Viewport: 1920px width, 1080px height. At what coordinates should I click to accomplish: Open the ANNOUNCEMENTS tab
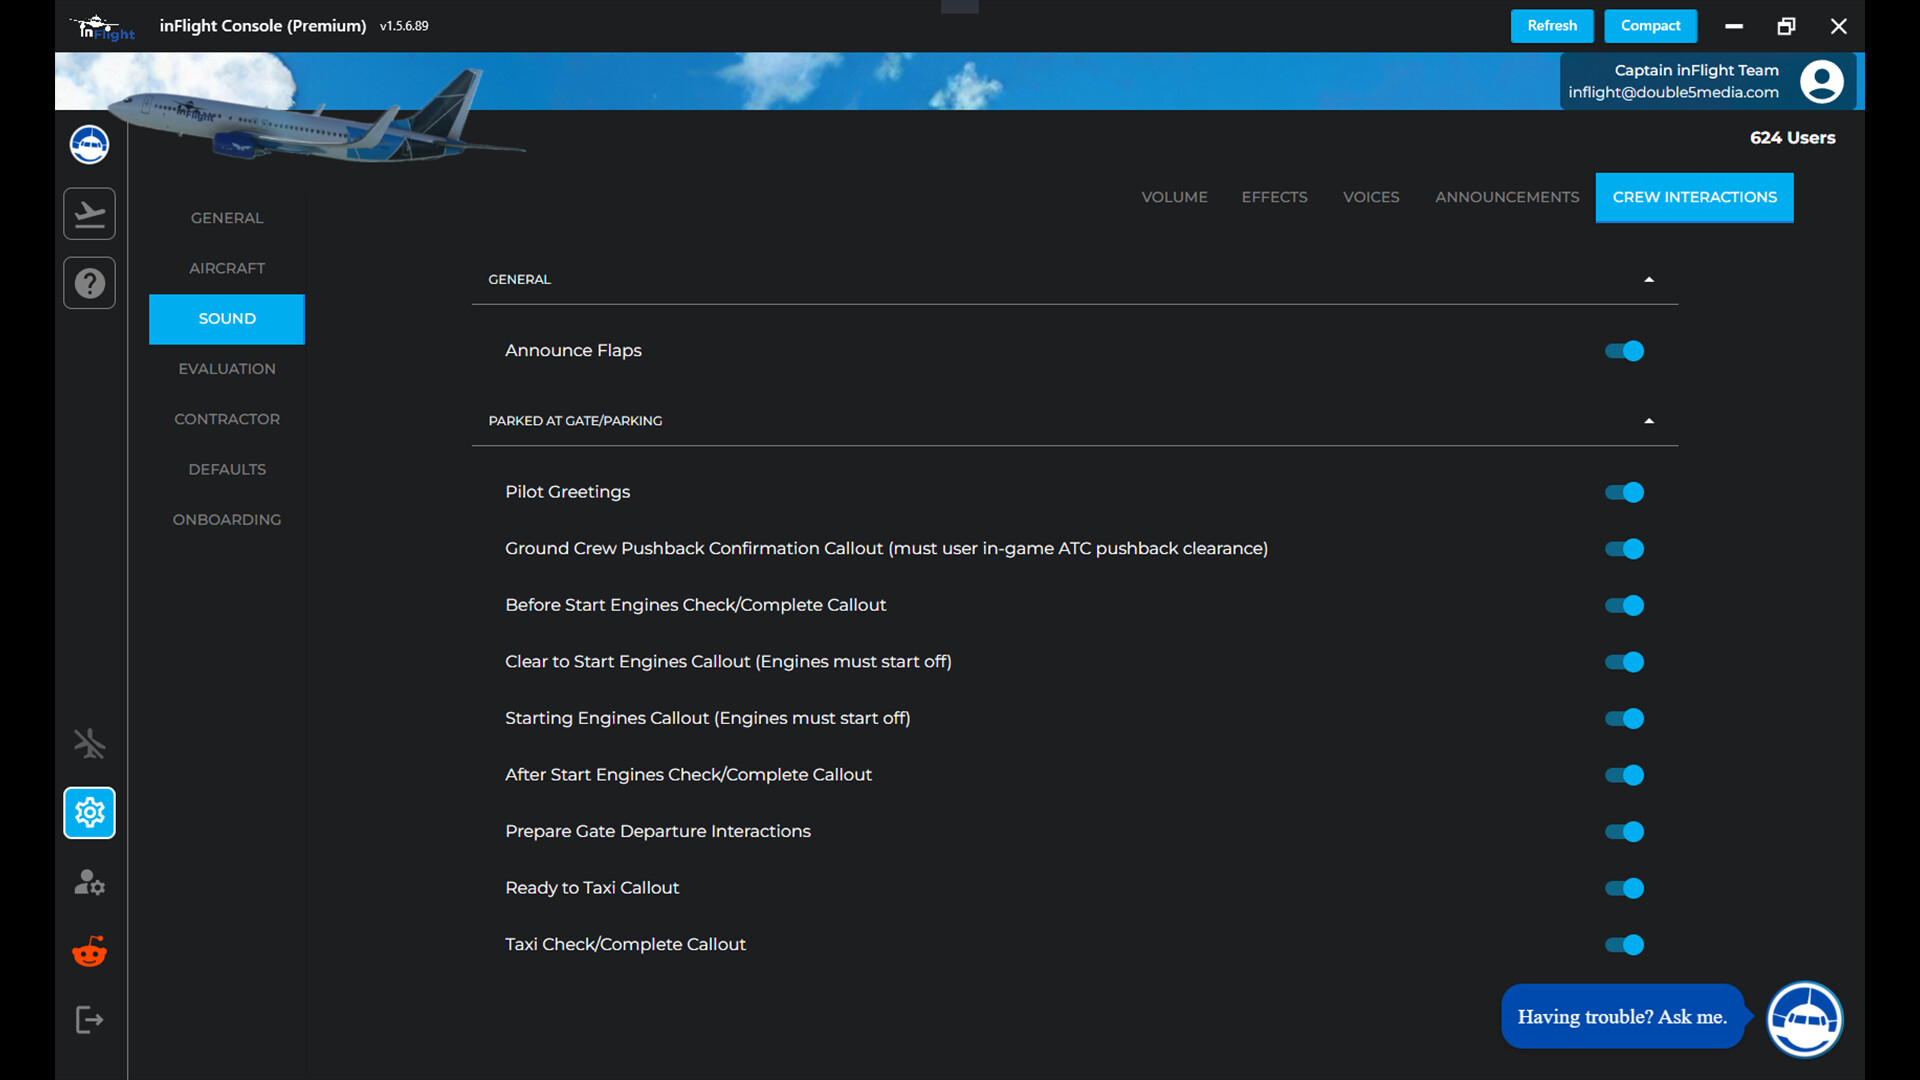tap(1507, 197)
